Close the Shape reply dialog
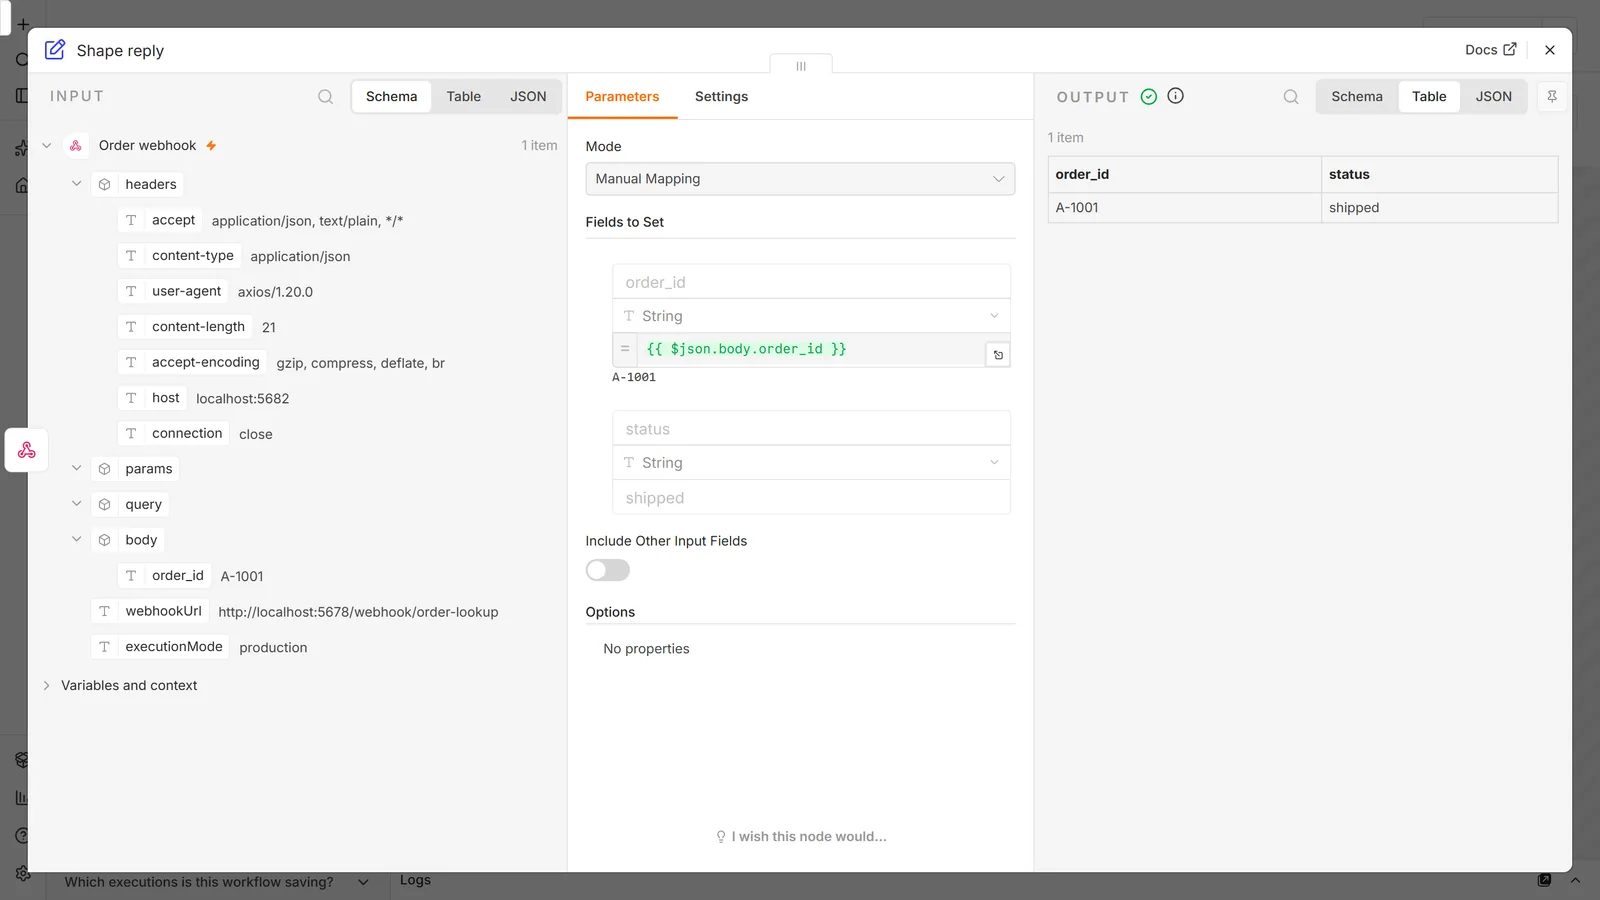Viewport: 1600px width, 900px height. pos(1550,50)
